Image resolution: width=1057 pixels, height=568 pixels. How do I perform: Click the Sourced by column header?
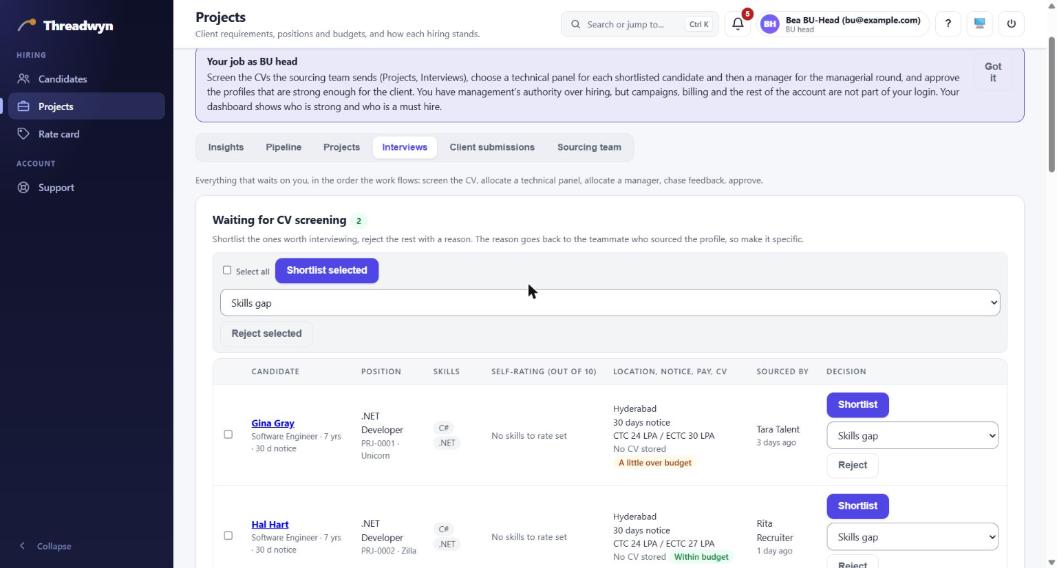(x=782, y=371)
